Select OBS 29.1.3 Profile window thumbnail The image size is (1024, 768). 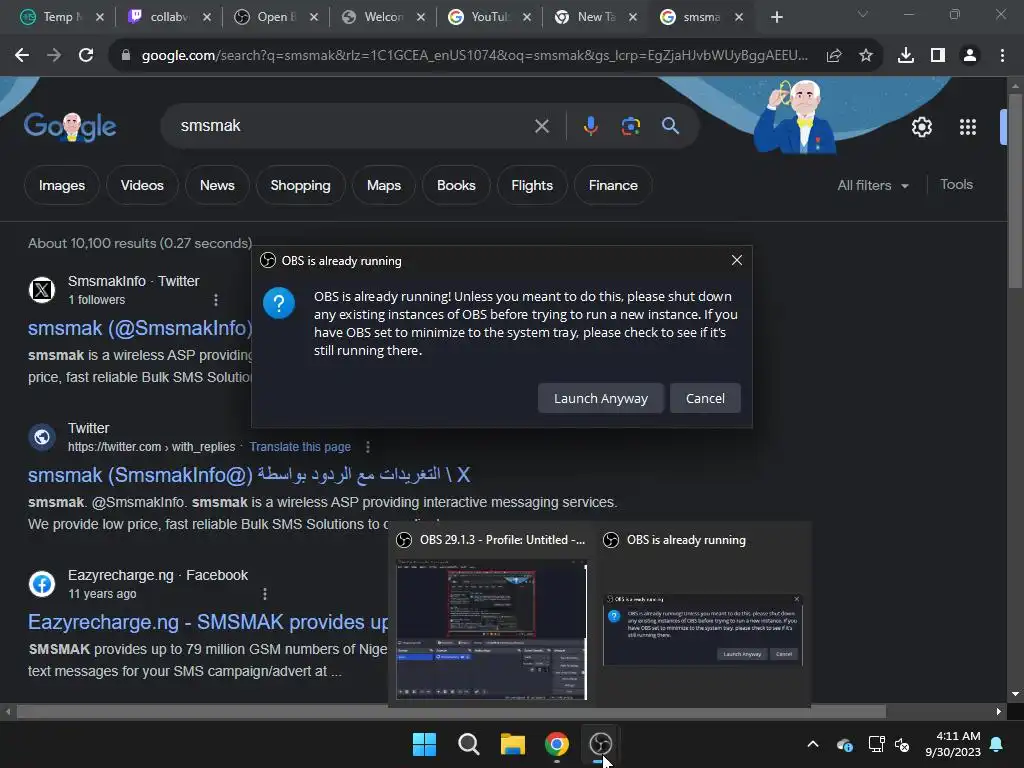(491, 630)
